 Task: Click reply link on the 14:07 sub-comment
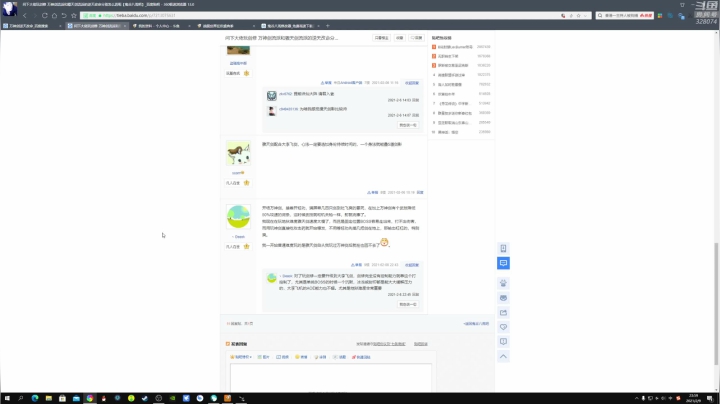[x=416, y=115]
